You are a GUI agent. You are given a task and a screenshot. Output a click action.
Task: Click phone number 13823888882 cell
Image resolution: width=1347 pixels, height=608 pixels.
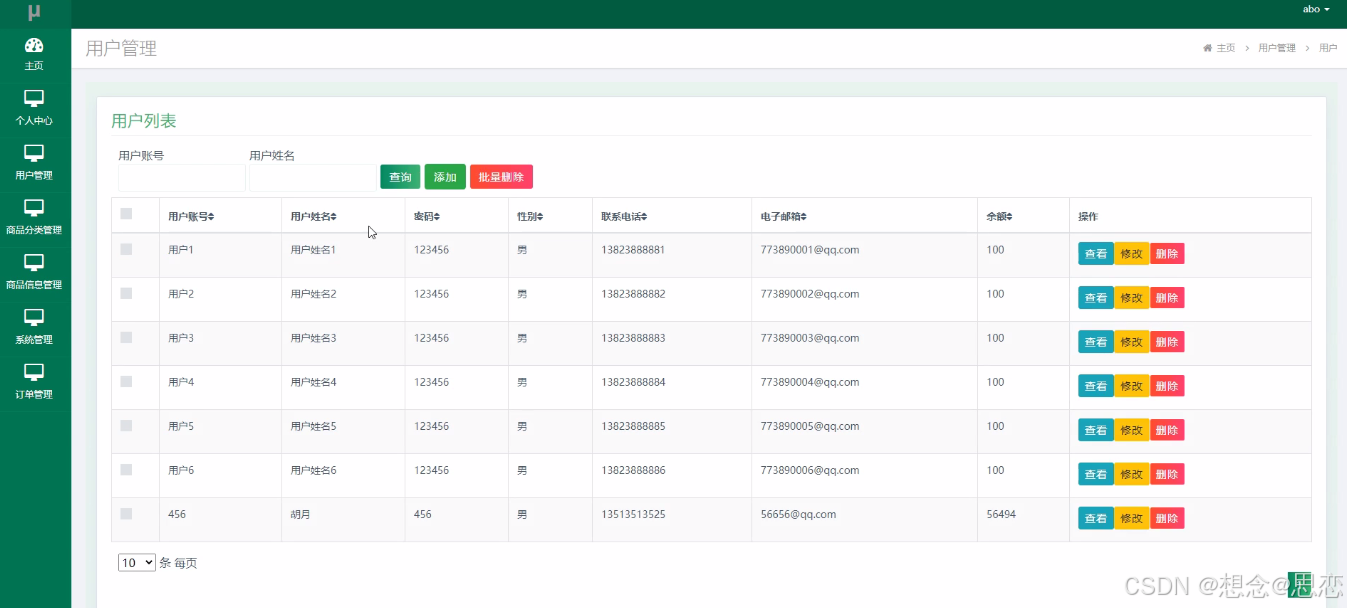click(633, 294)
